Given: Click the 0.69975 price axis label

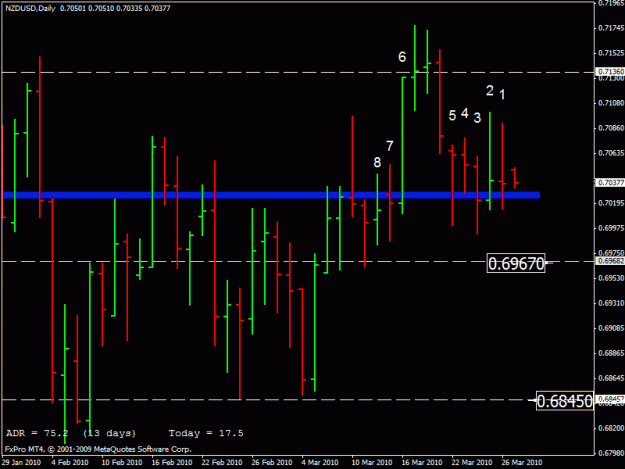Looking at the screenshot, I should tap(611, 228).
